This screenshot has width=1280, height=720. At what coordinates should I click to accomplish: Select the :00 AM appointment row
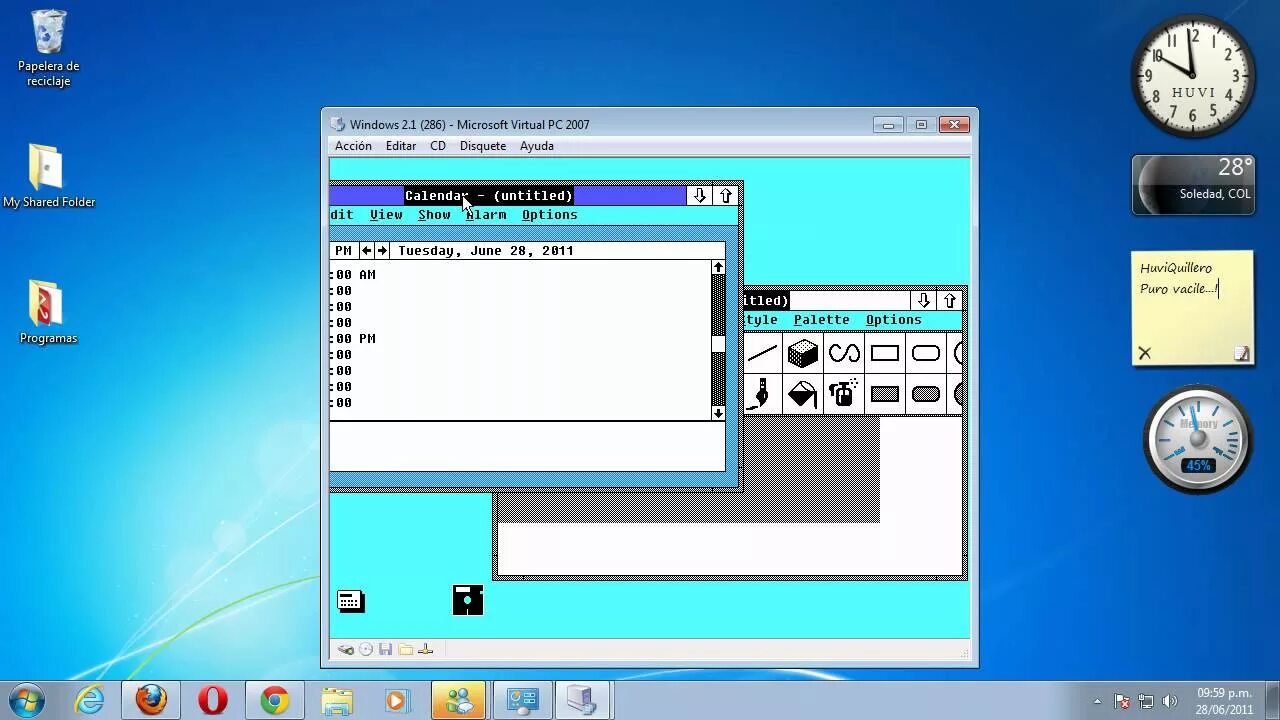[x=520, y=275]
